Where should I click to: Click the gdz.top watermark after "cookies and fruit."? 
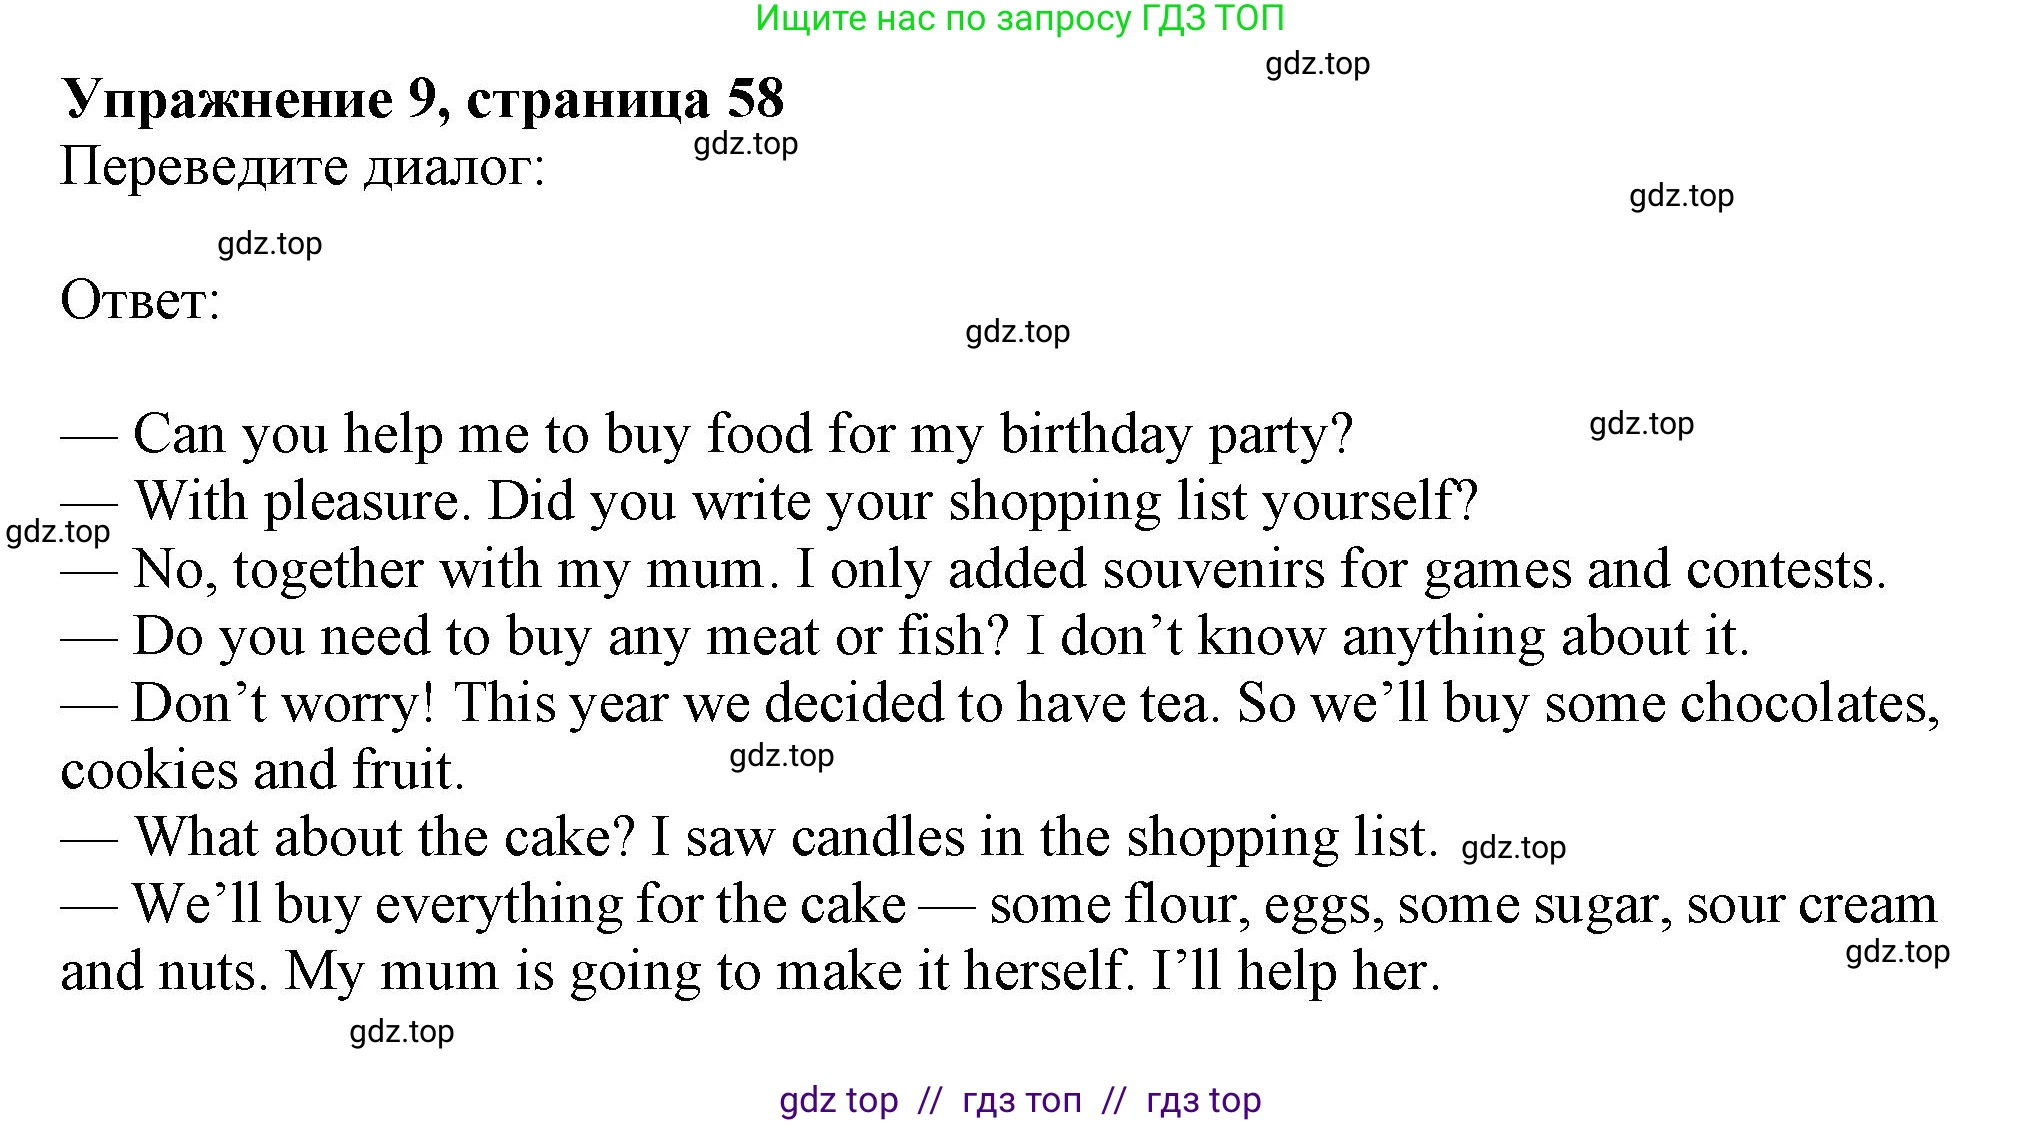(781, 756)
